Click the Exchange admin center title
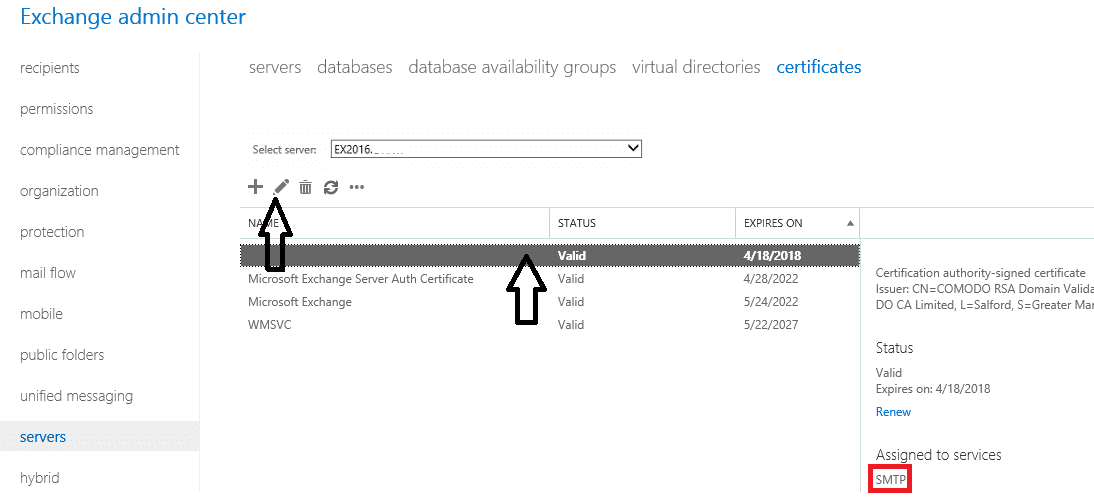Image resolution: width=1094 pixels, height=499 pixels. pos(133,17)
